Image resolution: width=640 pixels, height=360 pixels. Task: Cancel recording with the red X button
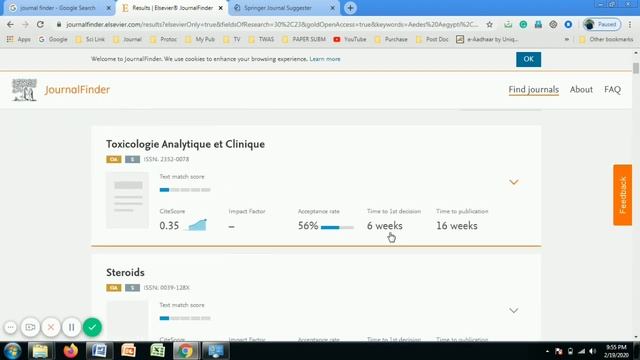click(x=51, y=327)
